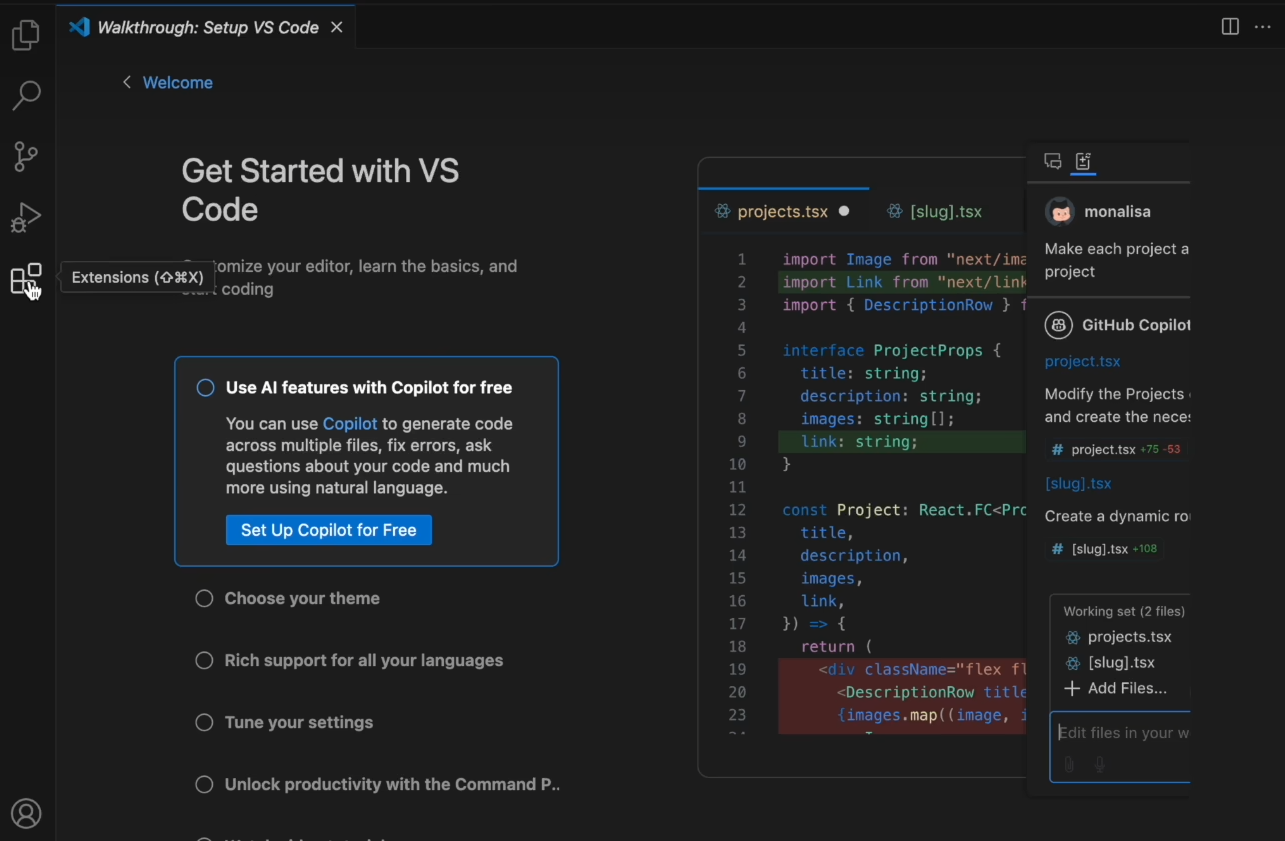This screenshot has height=841, width=1285.
Task: Click line number 12 in code preview
Action: 737,510
